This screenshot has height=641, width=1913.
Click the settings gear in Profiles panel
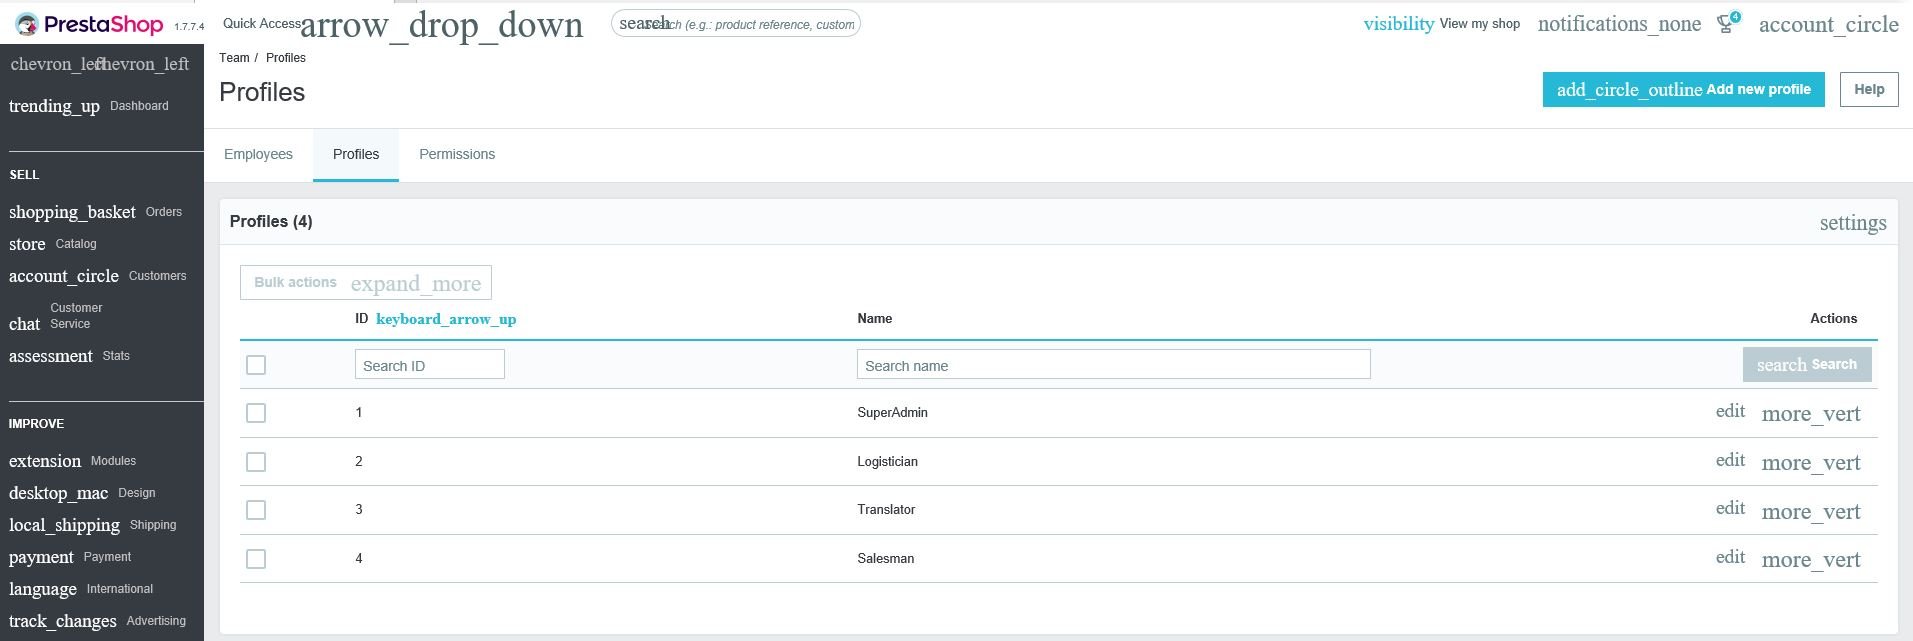point(1852,223)
